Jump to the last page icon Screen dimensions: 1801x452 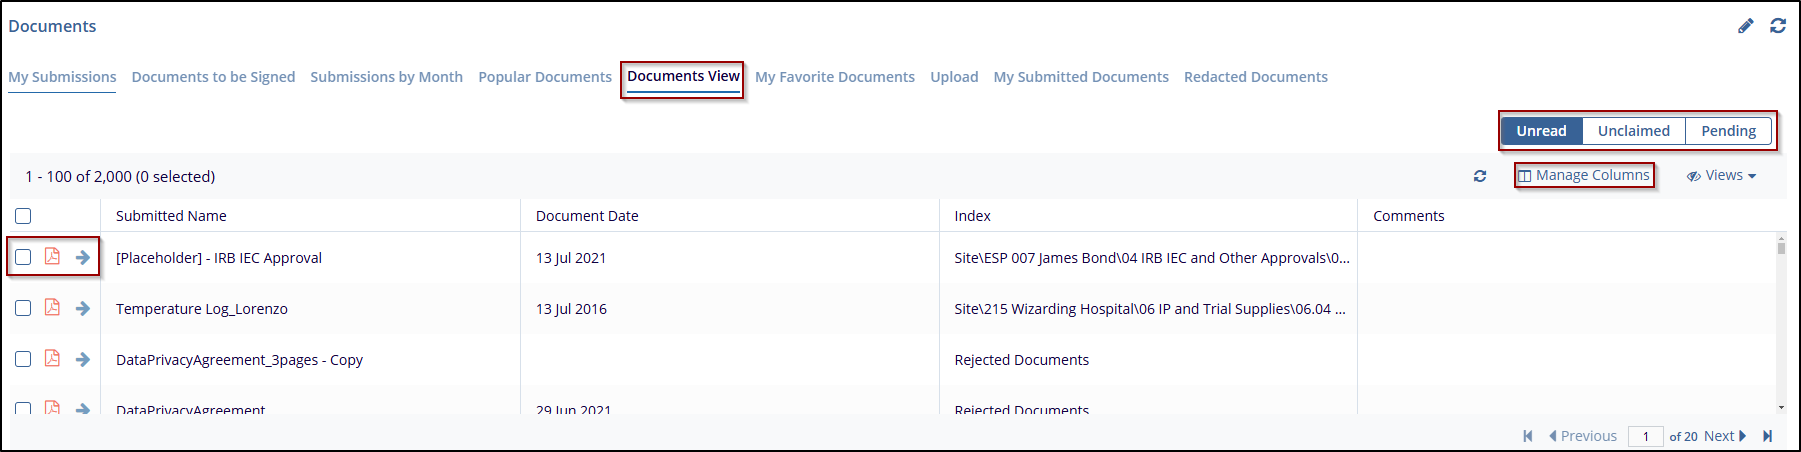(1768, 436)
